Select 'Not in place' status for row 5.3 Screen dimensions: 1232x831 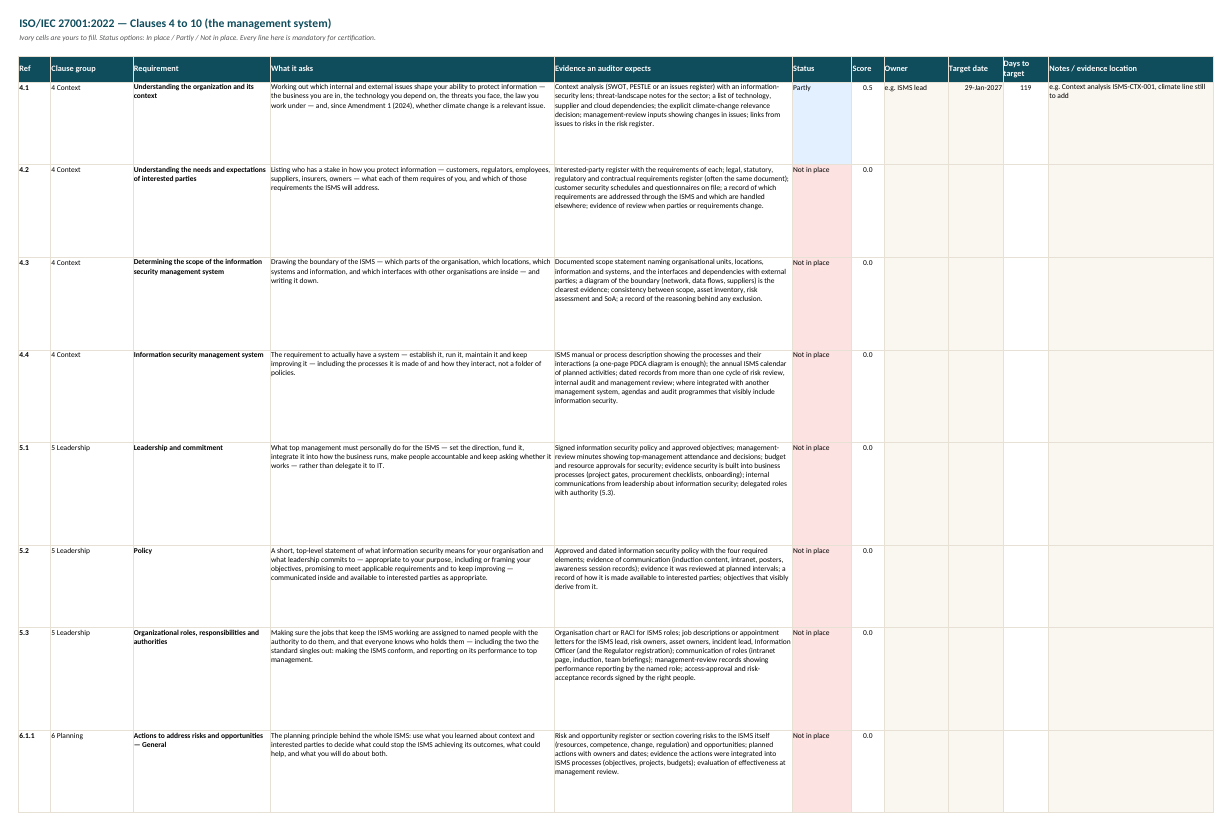(821, 677)
